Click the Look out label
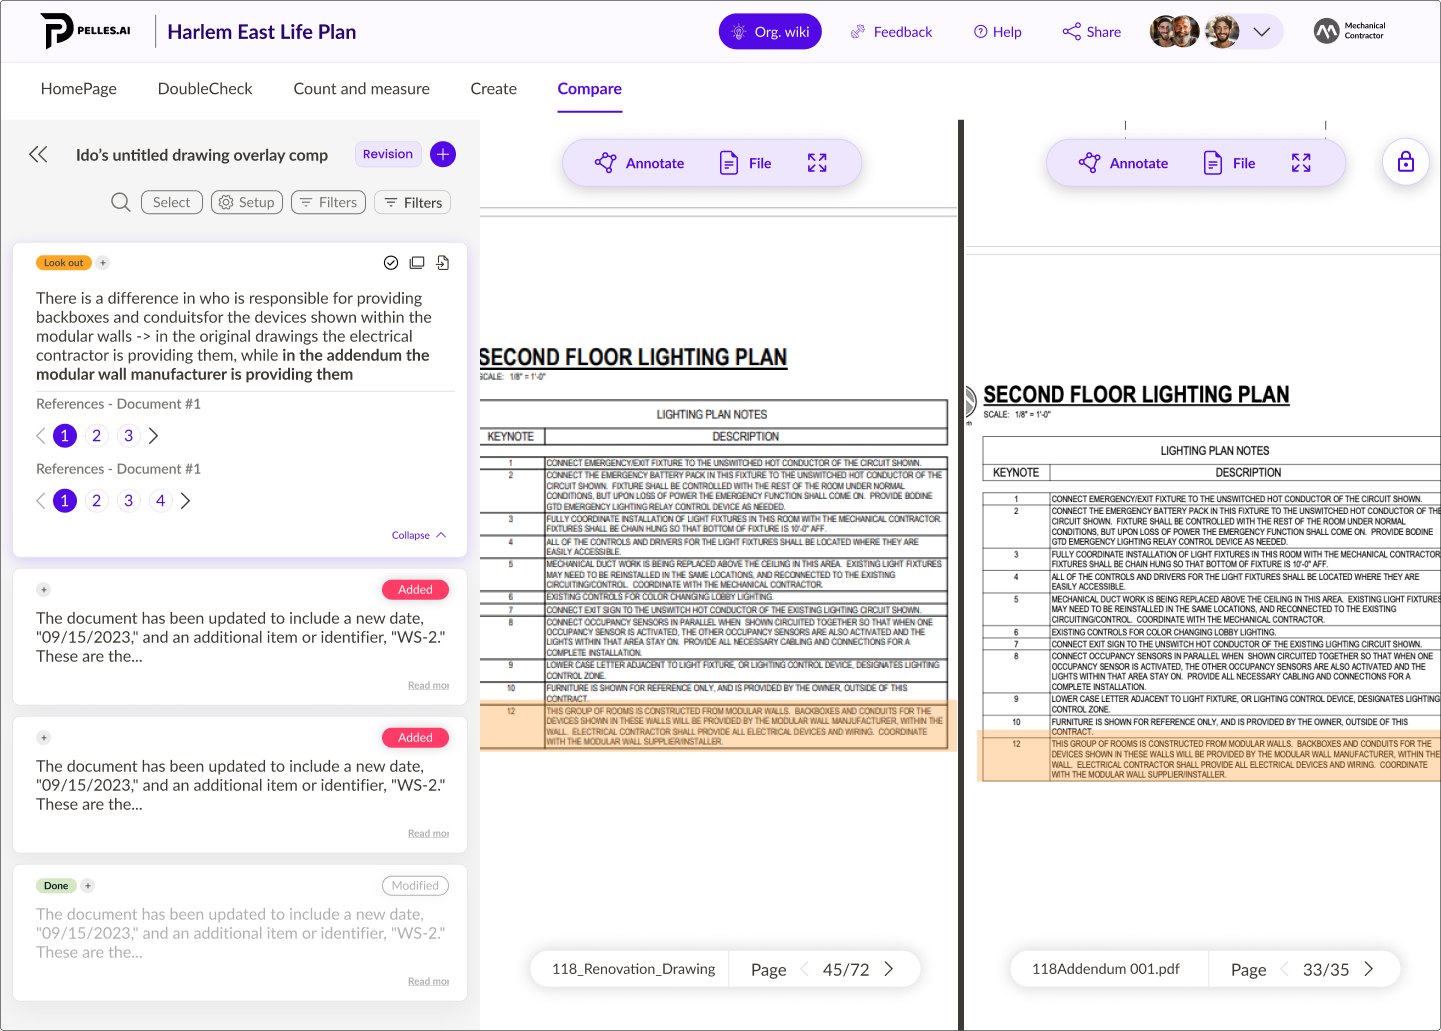The image size is (1441, 1031). [64, 263]
